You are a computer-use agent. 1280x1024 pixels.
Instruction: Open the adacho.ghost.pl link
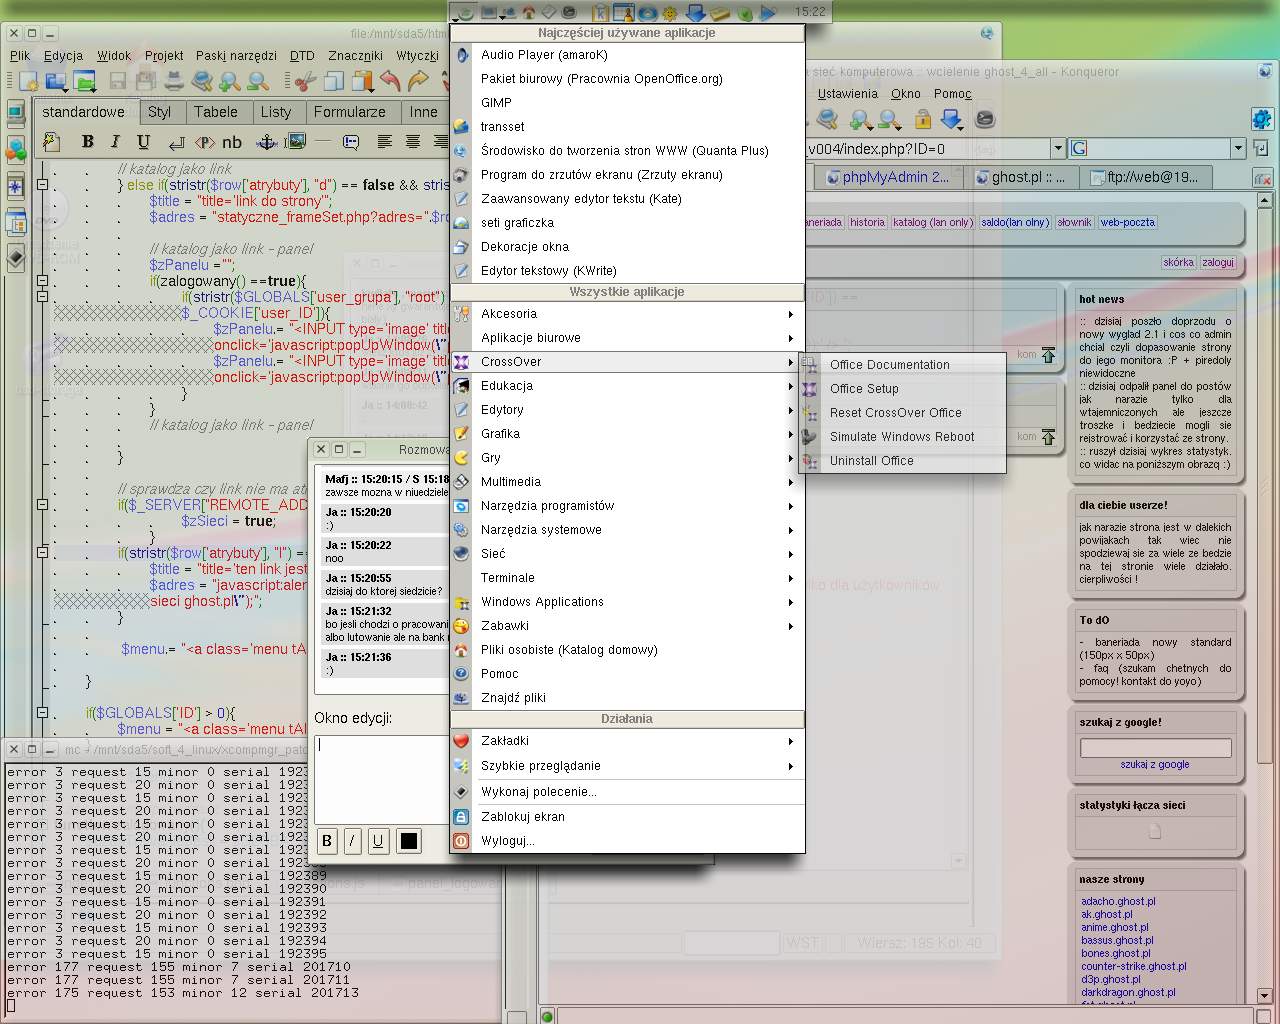(x=1118, y=901)
